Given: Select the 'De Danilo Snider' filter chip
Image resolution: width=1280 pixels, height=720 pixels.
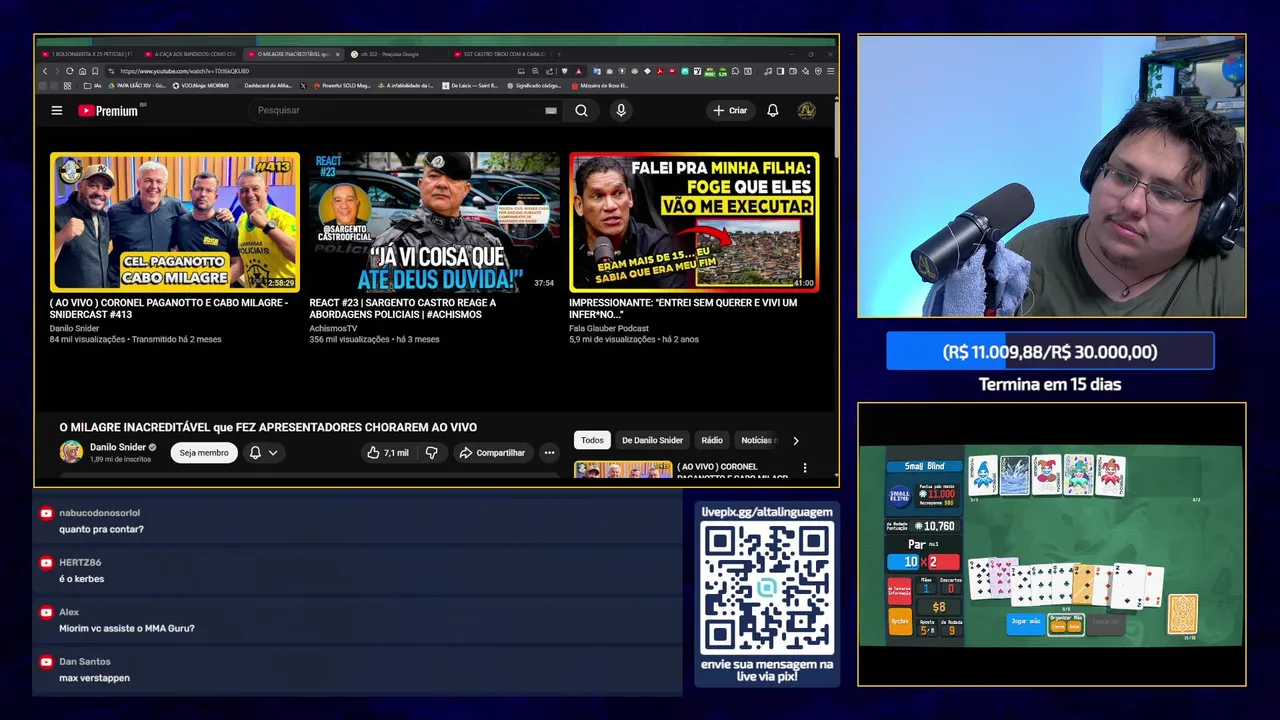Looking at the screenshot, I should point(652,440).
